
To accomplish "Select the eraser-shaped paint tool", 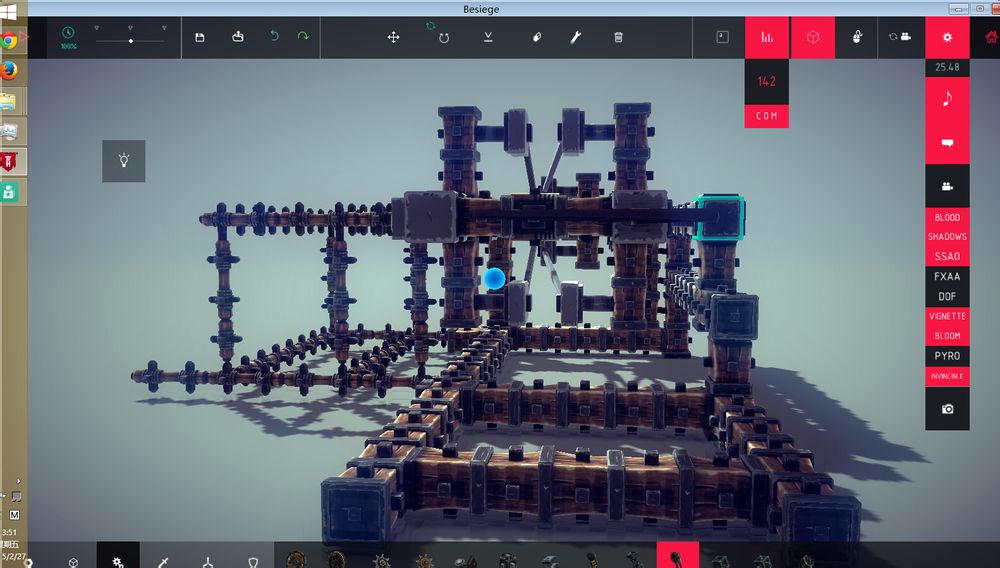I will (x=537, y=37).
